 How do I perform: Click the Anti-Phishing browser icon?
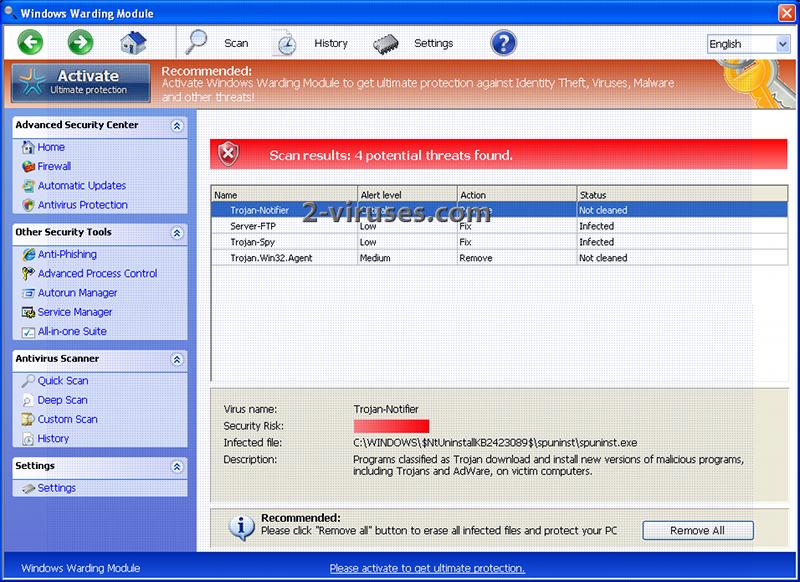pos(28,255)
